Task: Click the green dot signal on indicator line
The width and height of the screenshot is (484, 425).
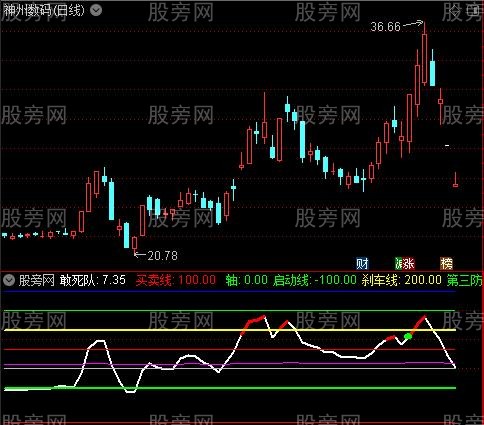Action: point(408,336)
